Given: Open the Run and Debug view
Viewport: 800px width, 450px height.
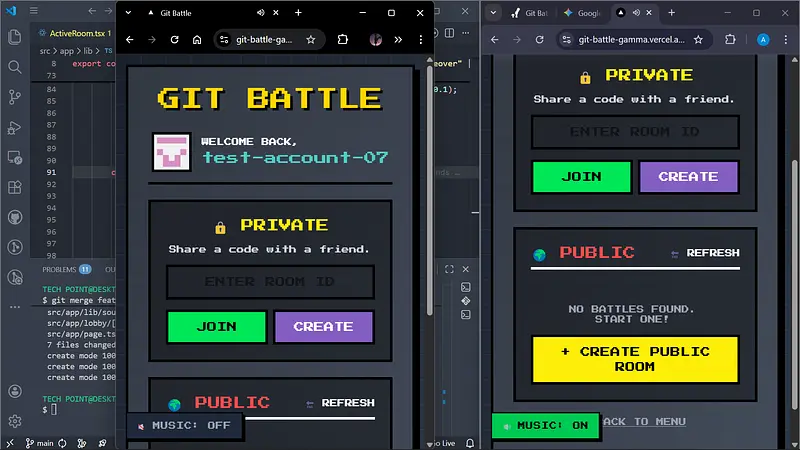Looking at the screenshot, I should (14, 127).
